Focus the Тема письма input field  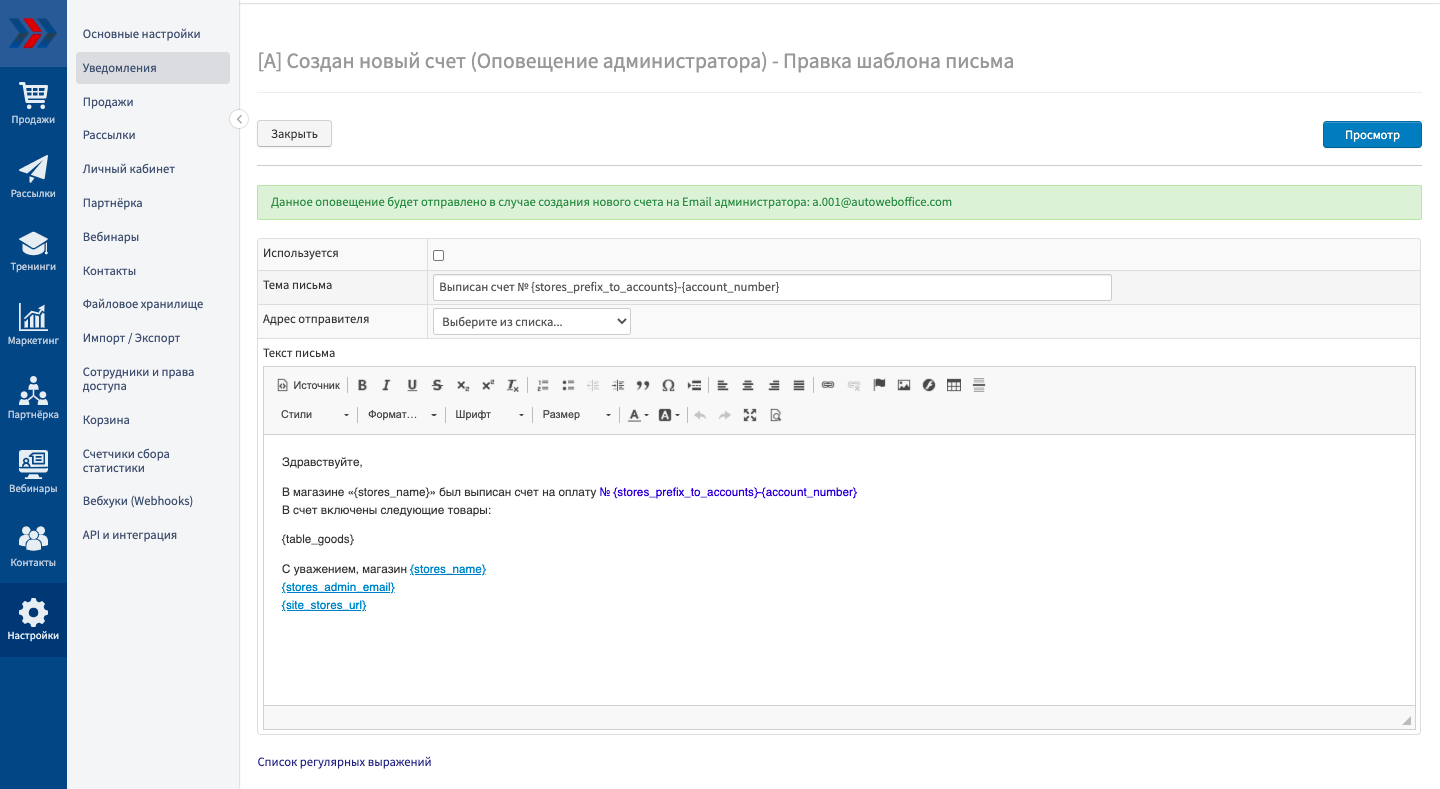click(772, 287)
